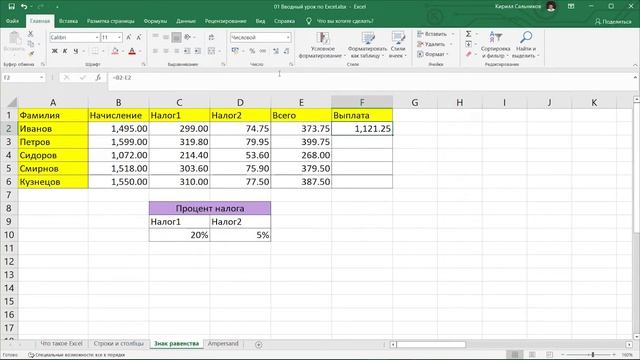Adjust the zoom slider in status bar
640x360 pixels.
593,355
